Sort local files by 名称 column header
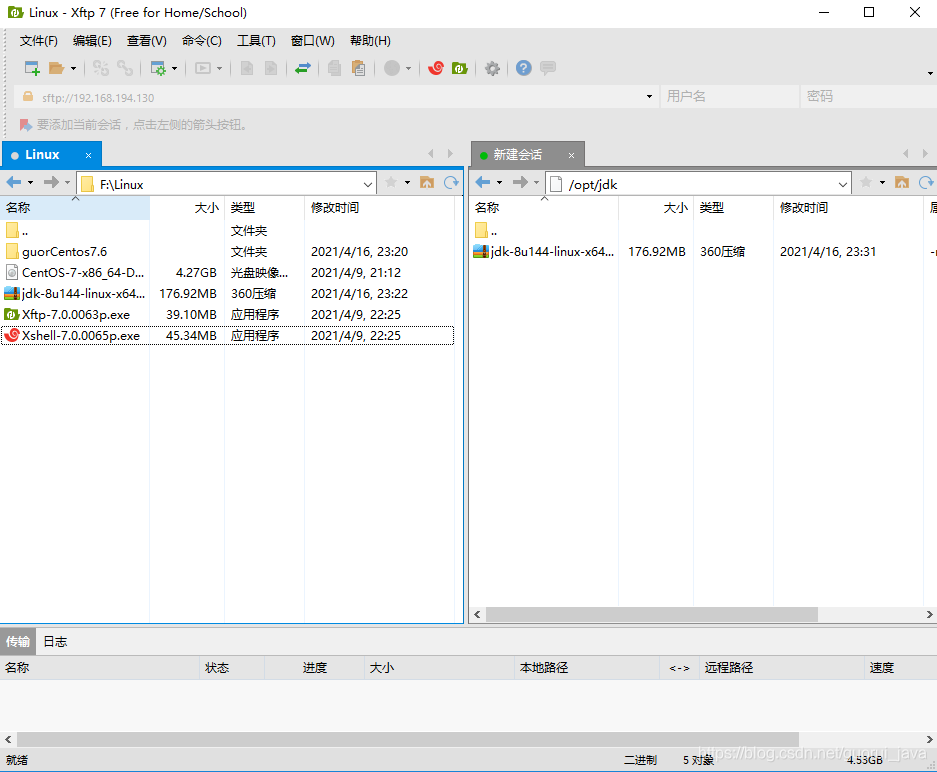The width and height of the screenshot is (937, 772). pyautogui.click(x=75, y=207)
